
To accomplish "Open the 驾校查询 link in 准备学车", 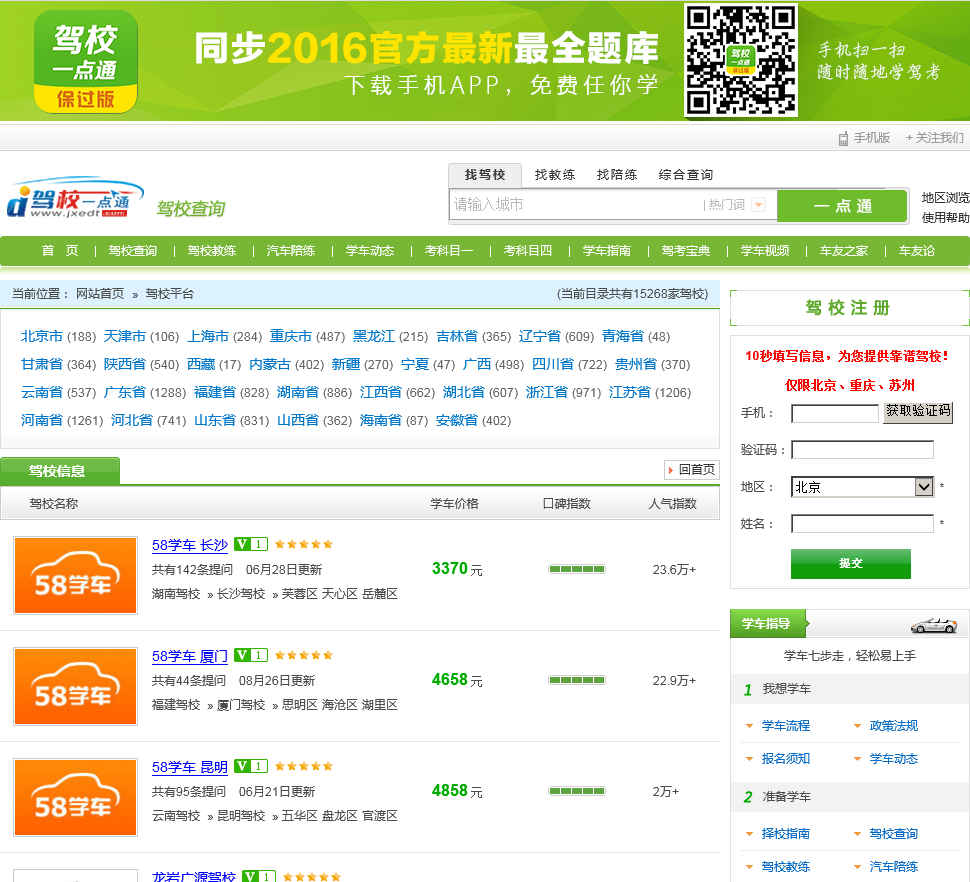I will pyautogui.click(x=893, y=834).
